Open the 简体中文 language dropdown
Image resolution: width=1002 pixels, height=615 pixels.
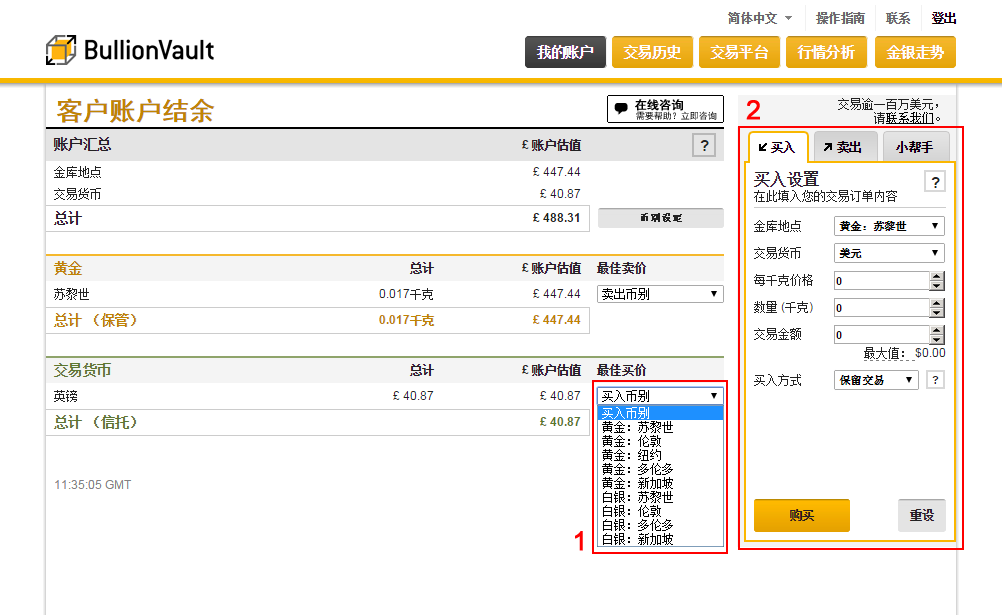[x=759, y=18]
